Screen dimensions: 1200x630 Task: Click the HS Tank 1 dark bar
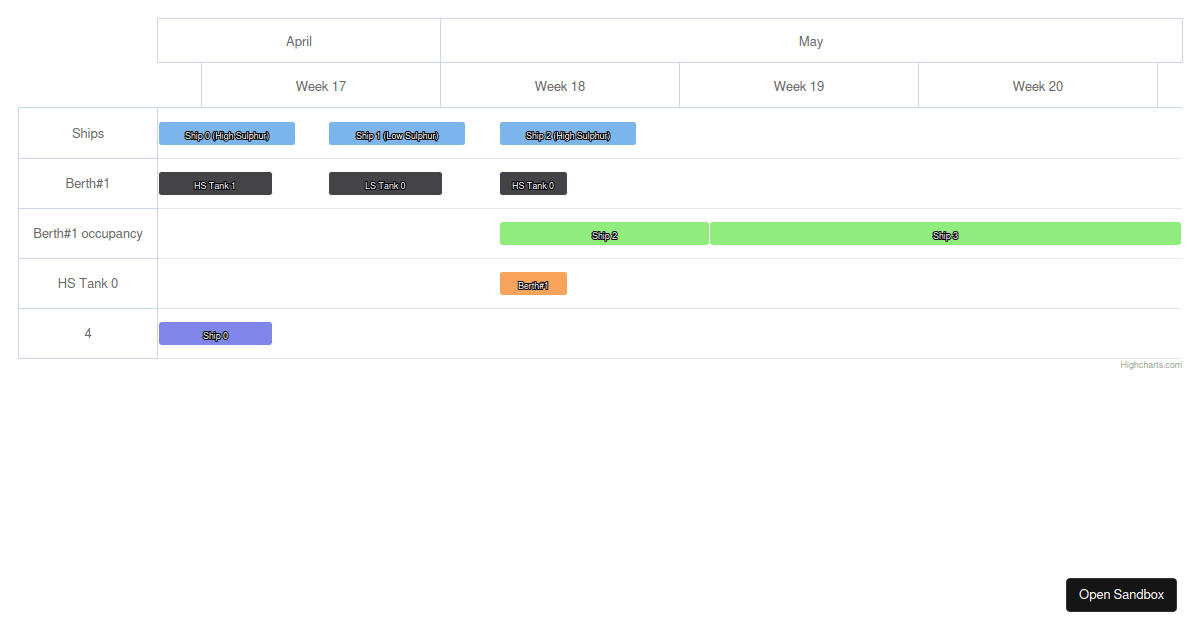click(x=215, y=183)
